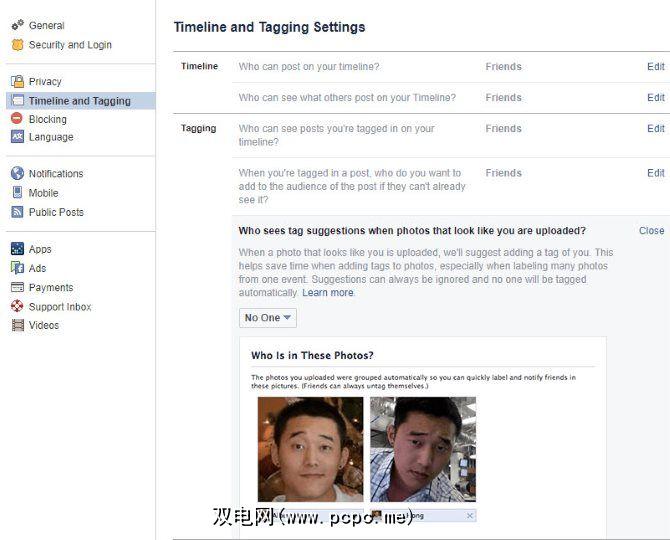Remove the name tag under right photo
Image resolution: width=670 pixels, height=540 pixels.
pos(470,516)
